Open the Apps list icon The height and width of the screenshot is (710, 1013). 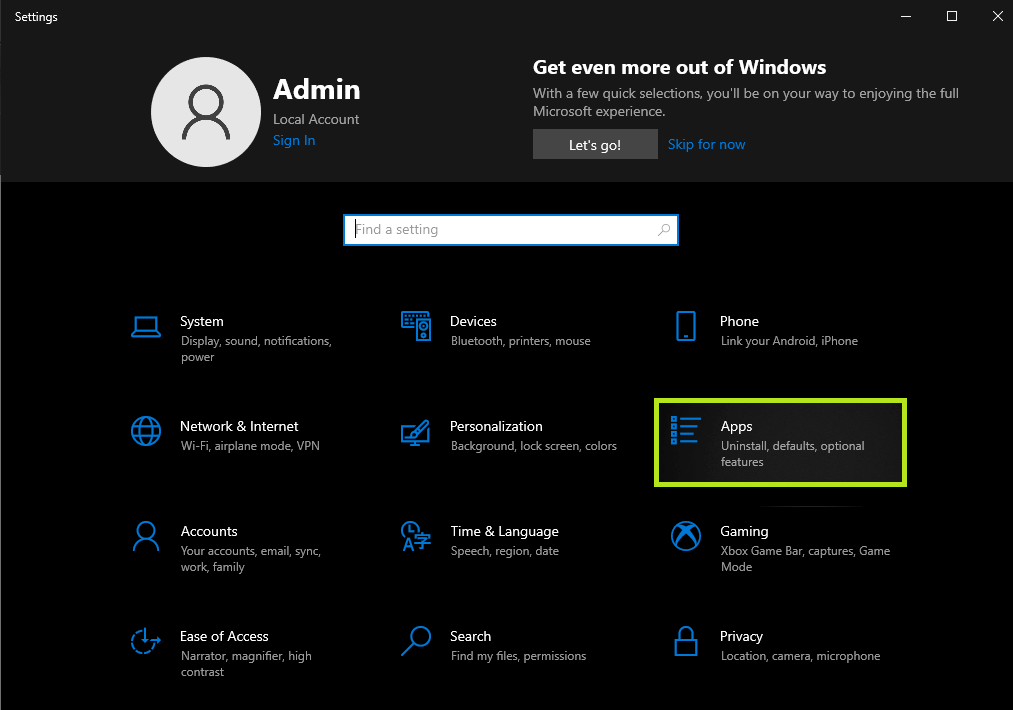click(x=685, y=430)
